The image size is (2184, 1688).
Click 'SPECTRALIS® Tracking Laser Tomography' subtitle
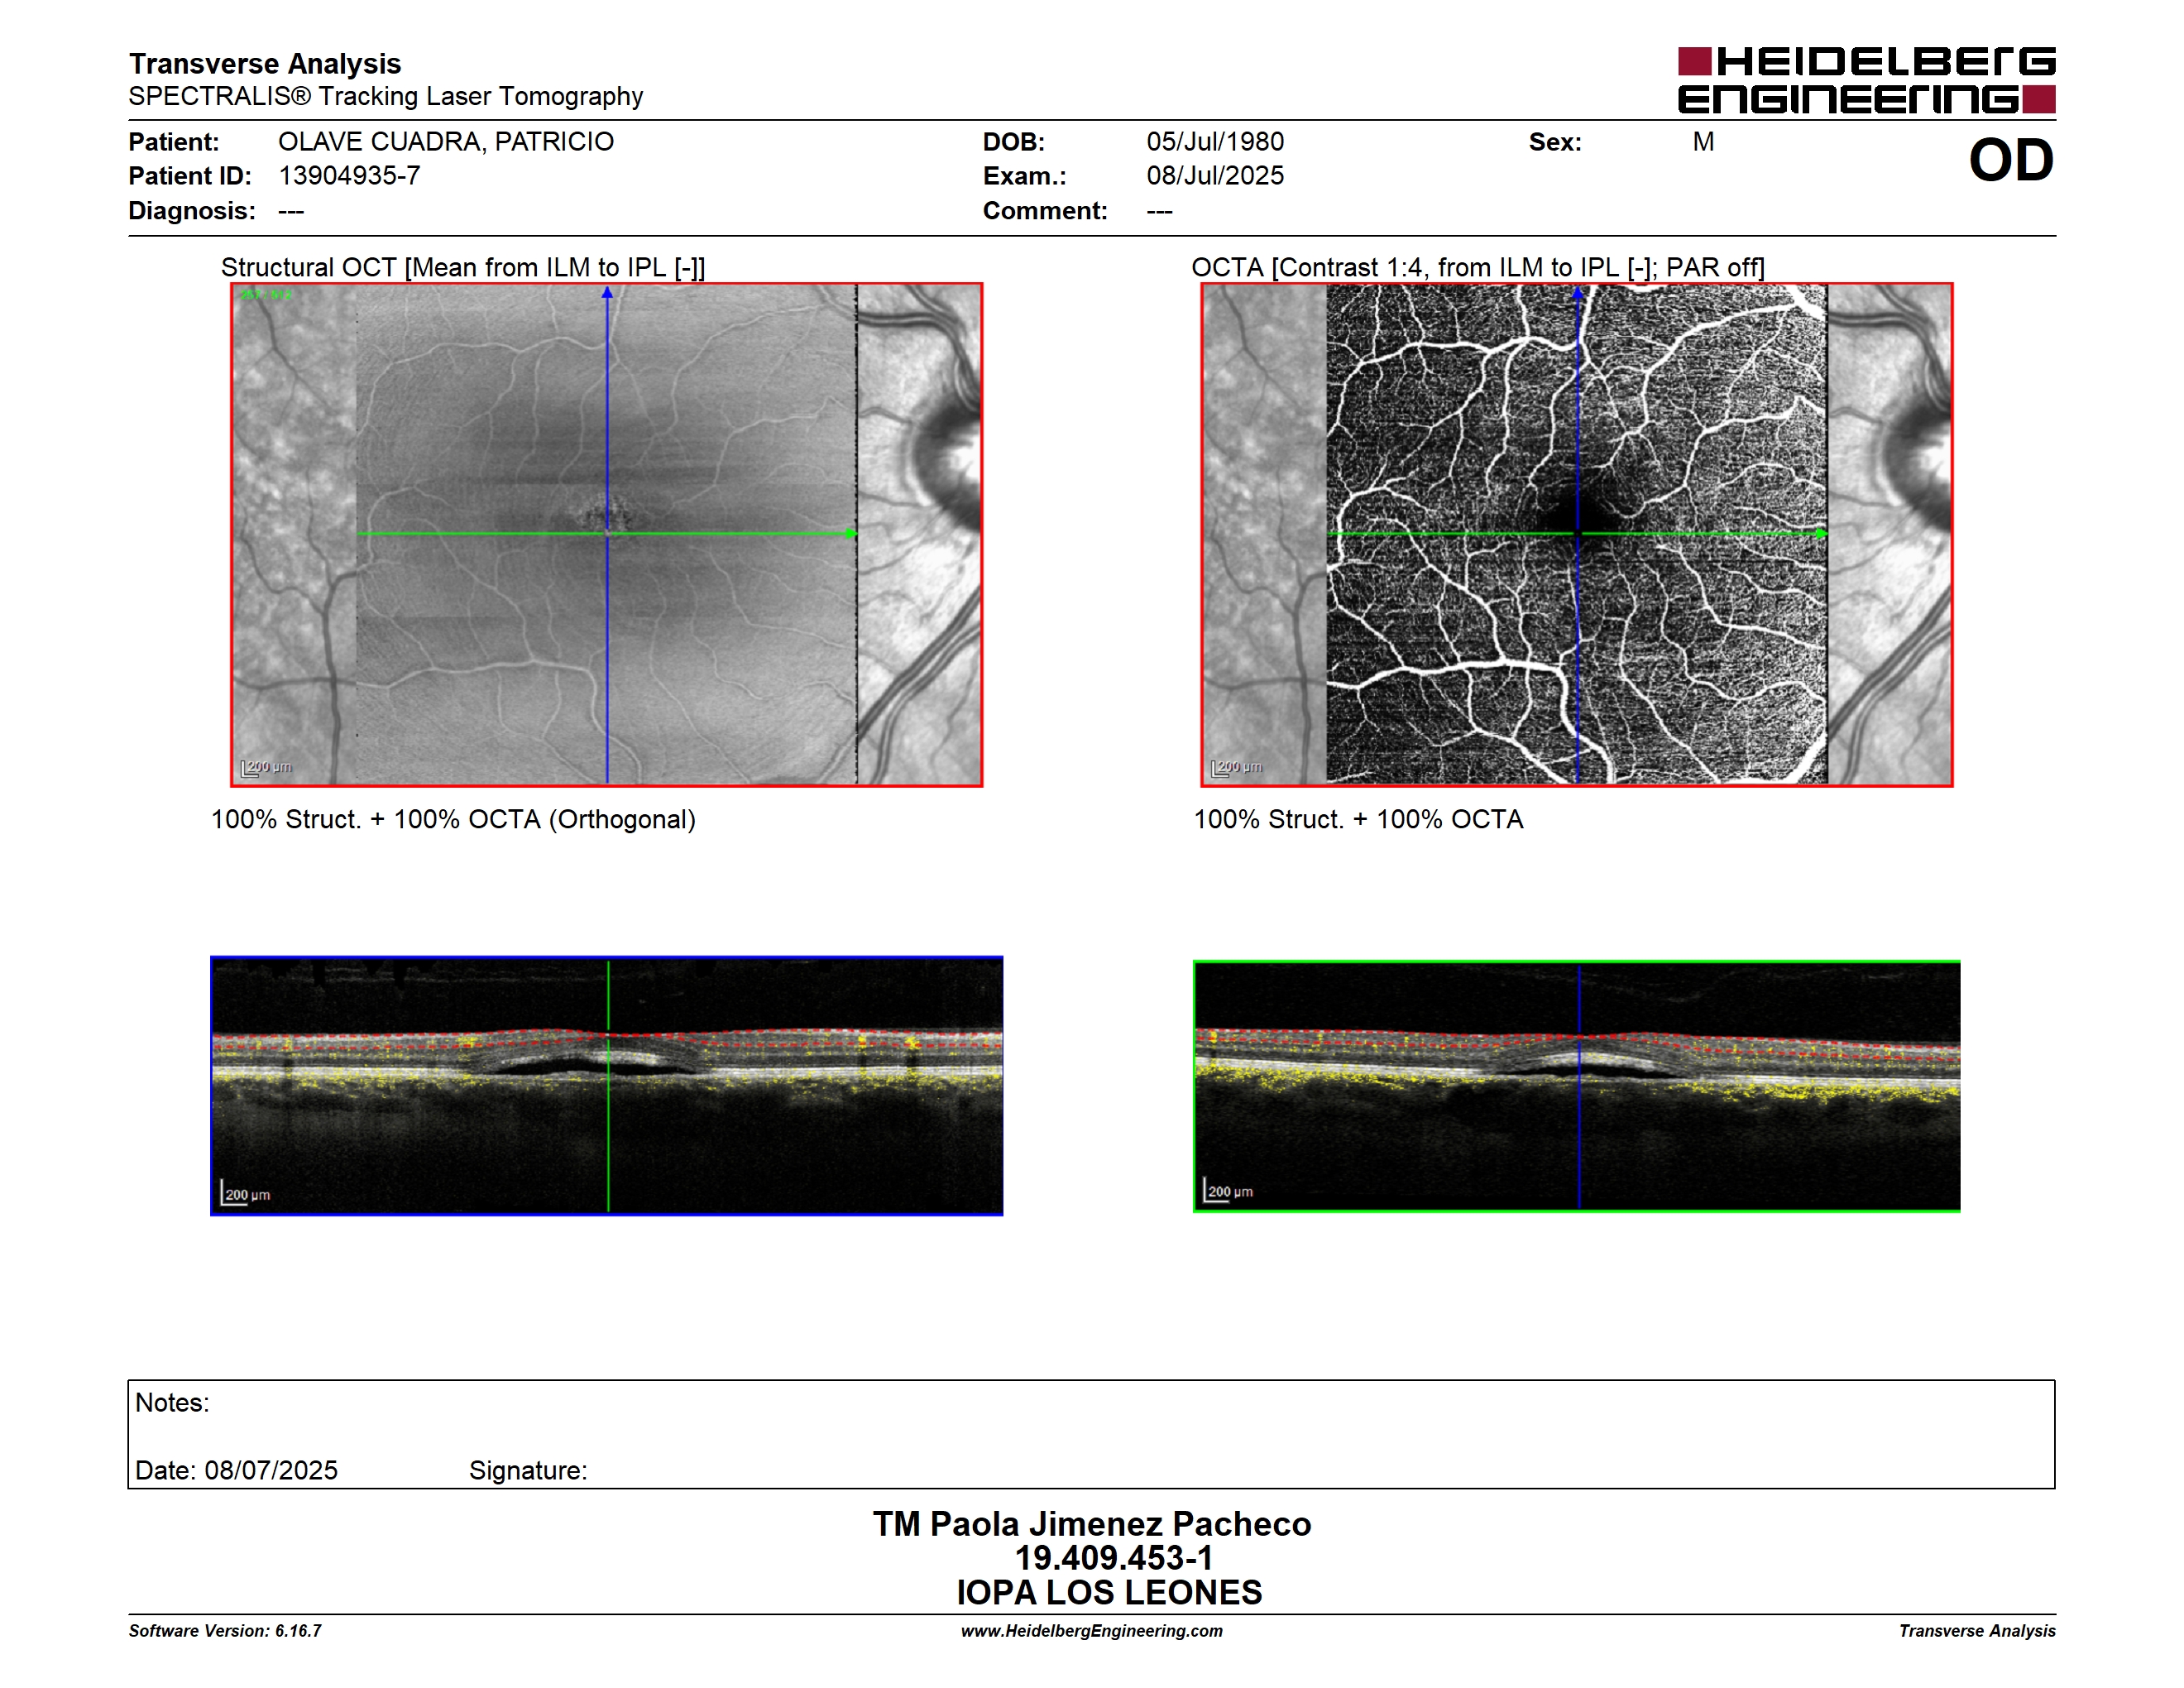(385, 96)
